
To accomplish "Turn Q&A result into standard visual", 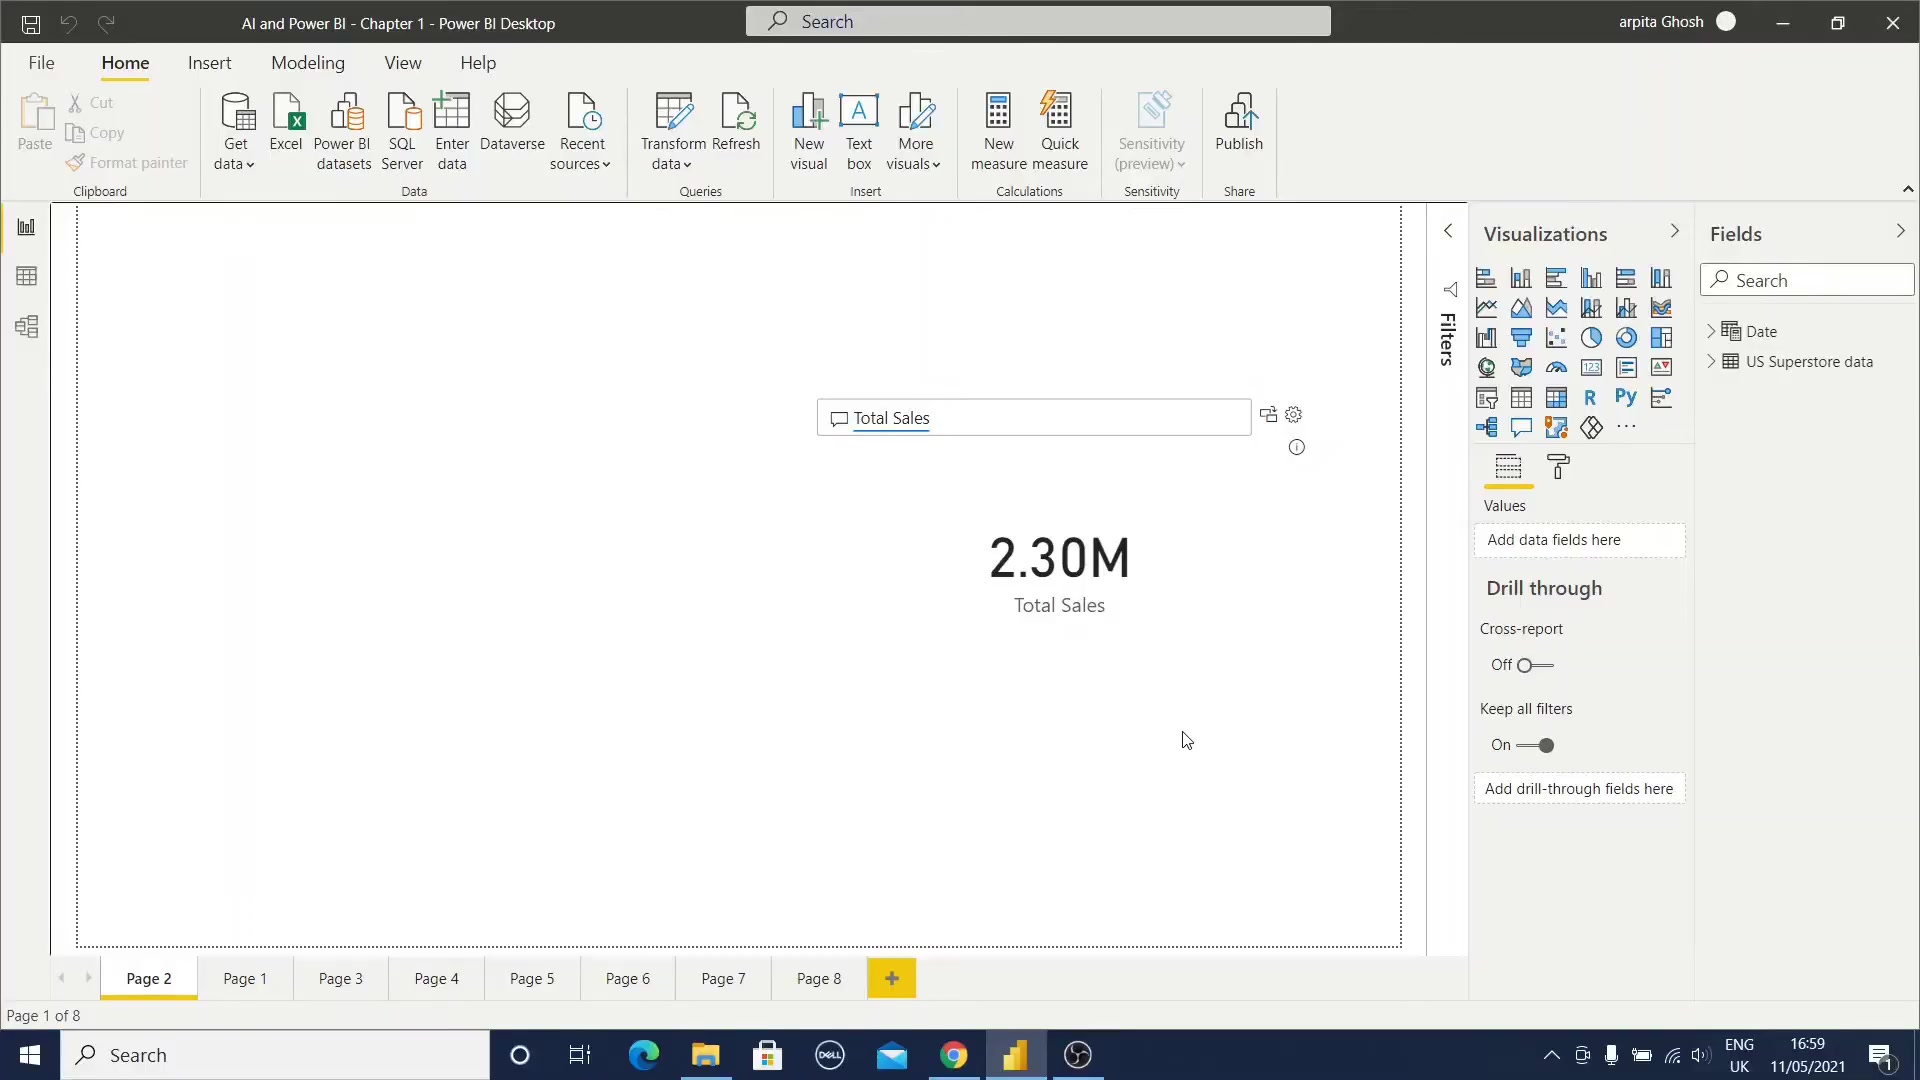I will tap(1268, 414).
